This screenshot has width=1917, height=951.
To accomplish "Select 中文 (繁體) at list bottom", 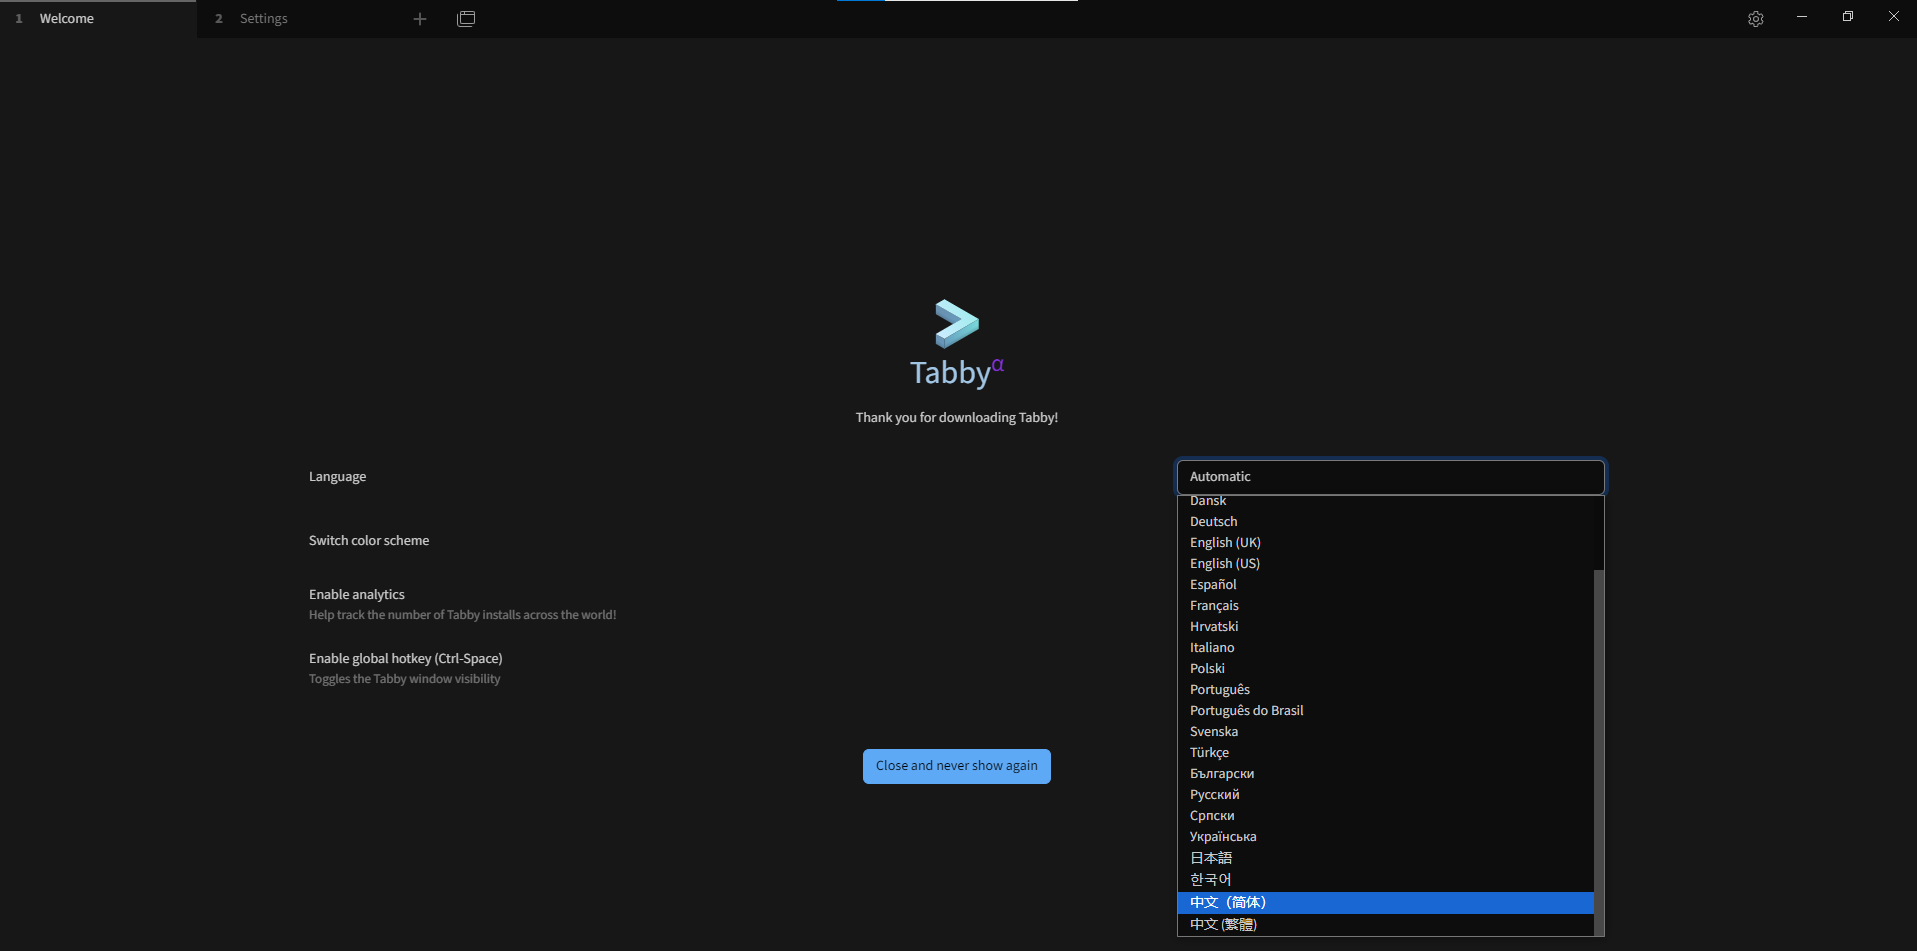I will 1223,925.
